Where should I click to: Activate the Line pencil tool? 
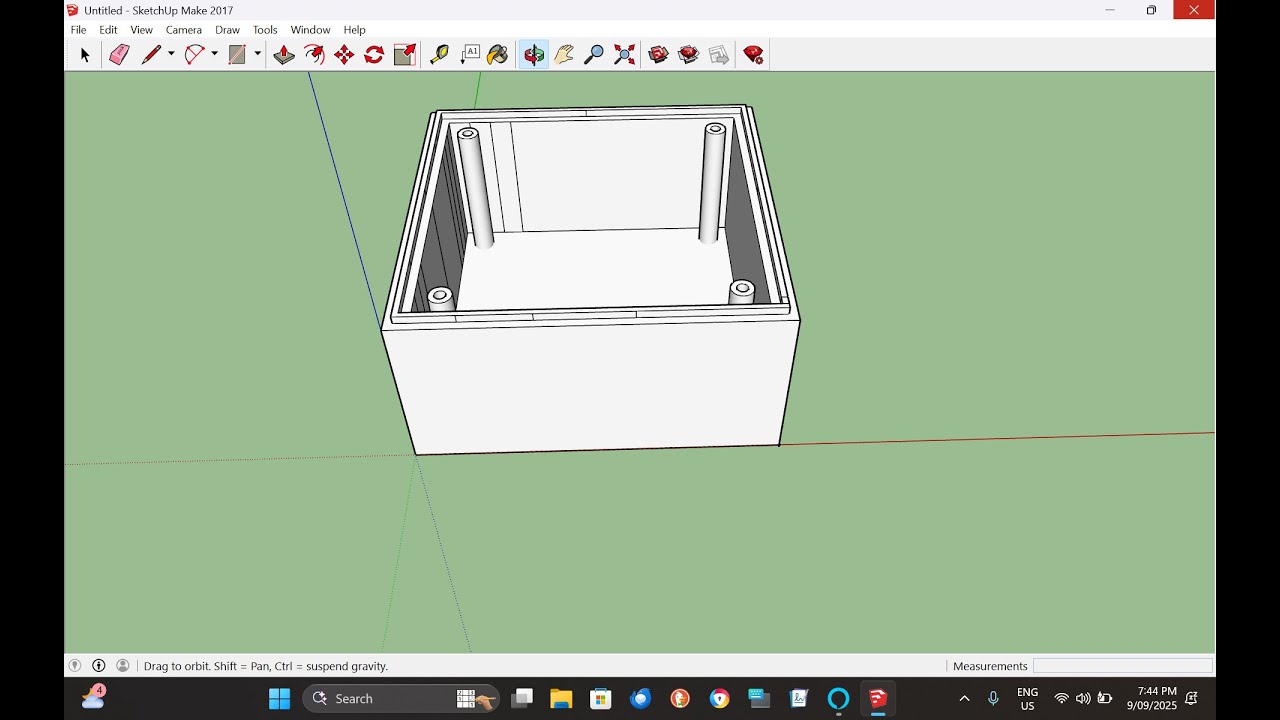(151, 55)
